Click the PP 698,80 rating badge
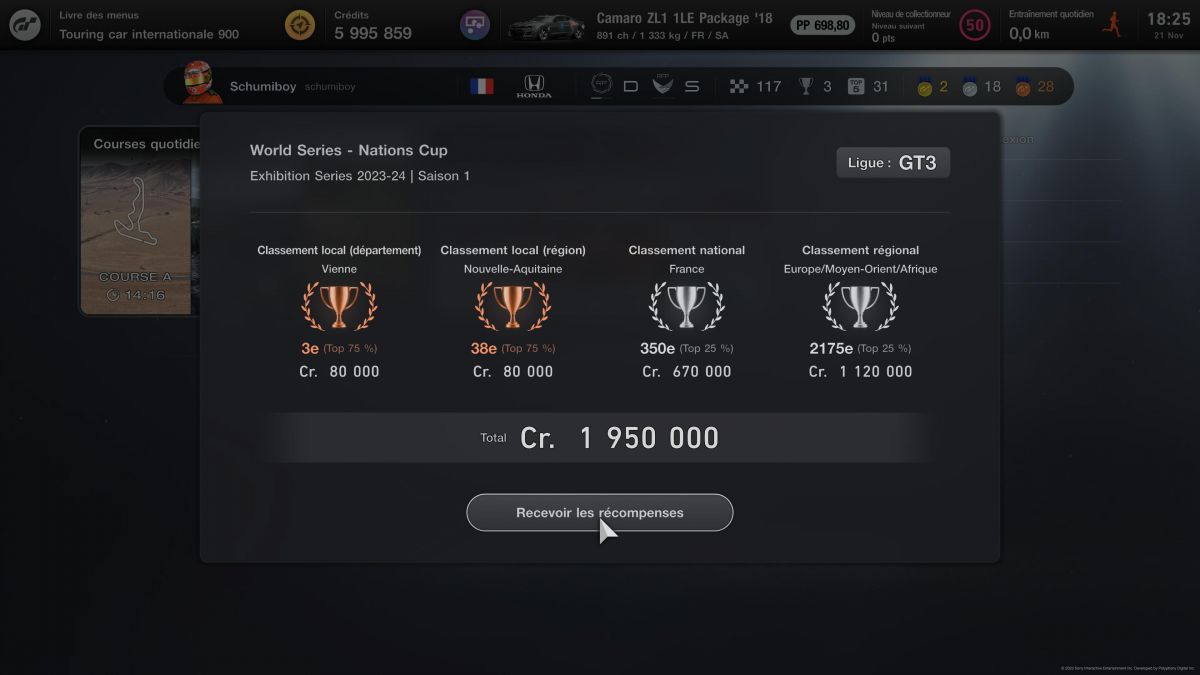 click(x=823, y=25)
